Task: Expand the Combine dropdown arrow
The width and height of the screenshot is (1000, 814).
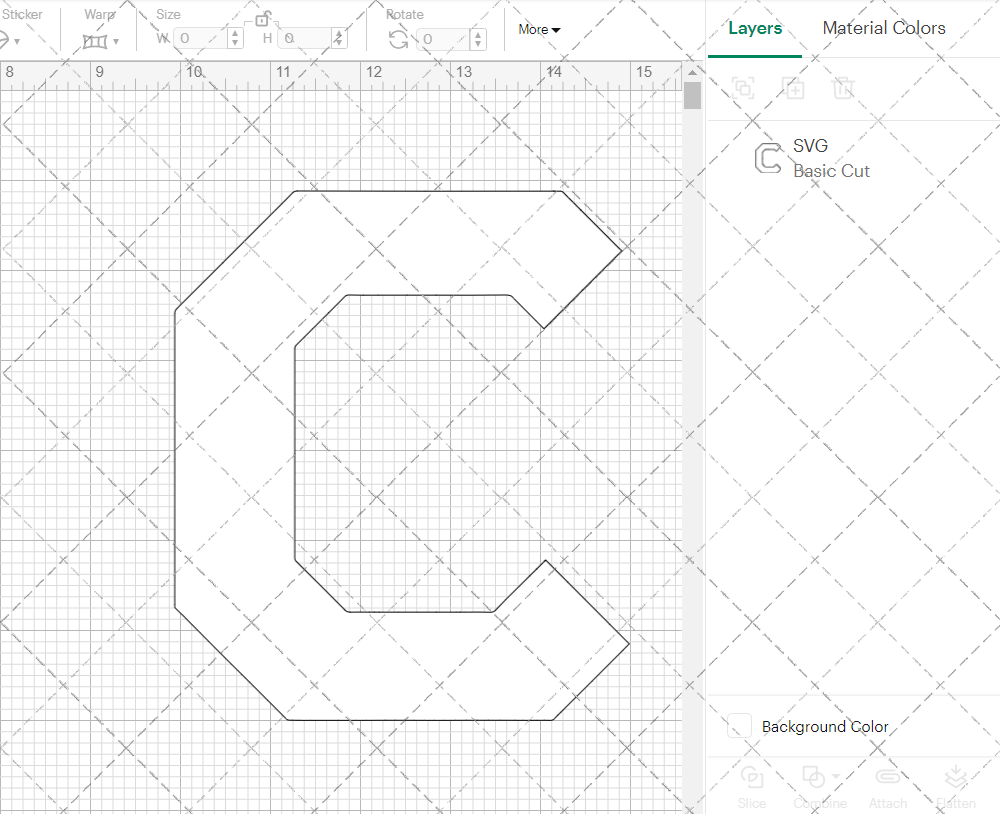Action: click(x=835, y=777)
